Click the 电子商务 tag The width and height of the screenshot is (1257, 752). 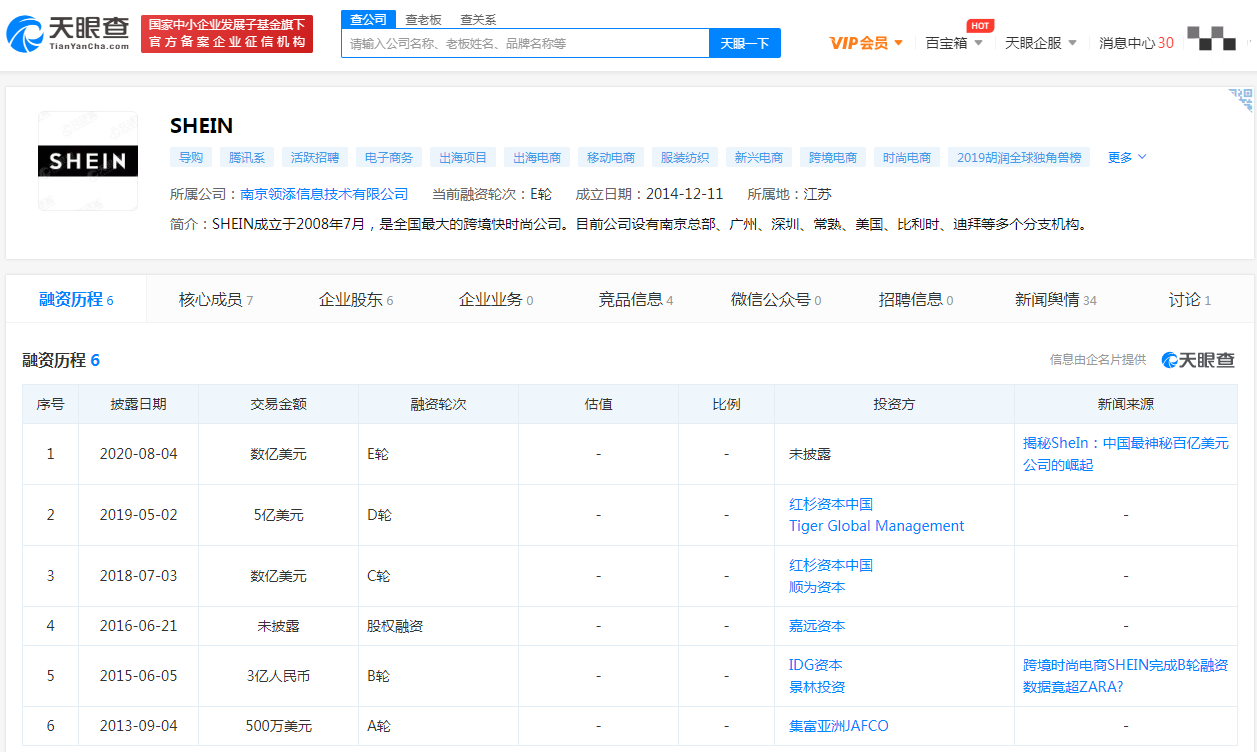click(x=389, y=157)
